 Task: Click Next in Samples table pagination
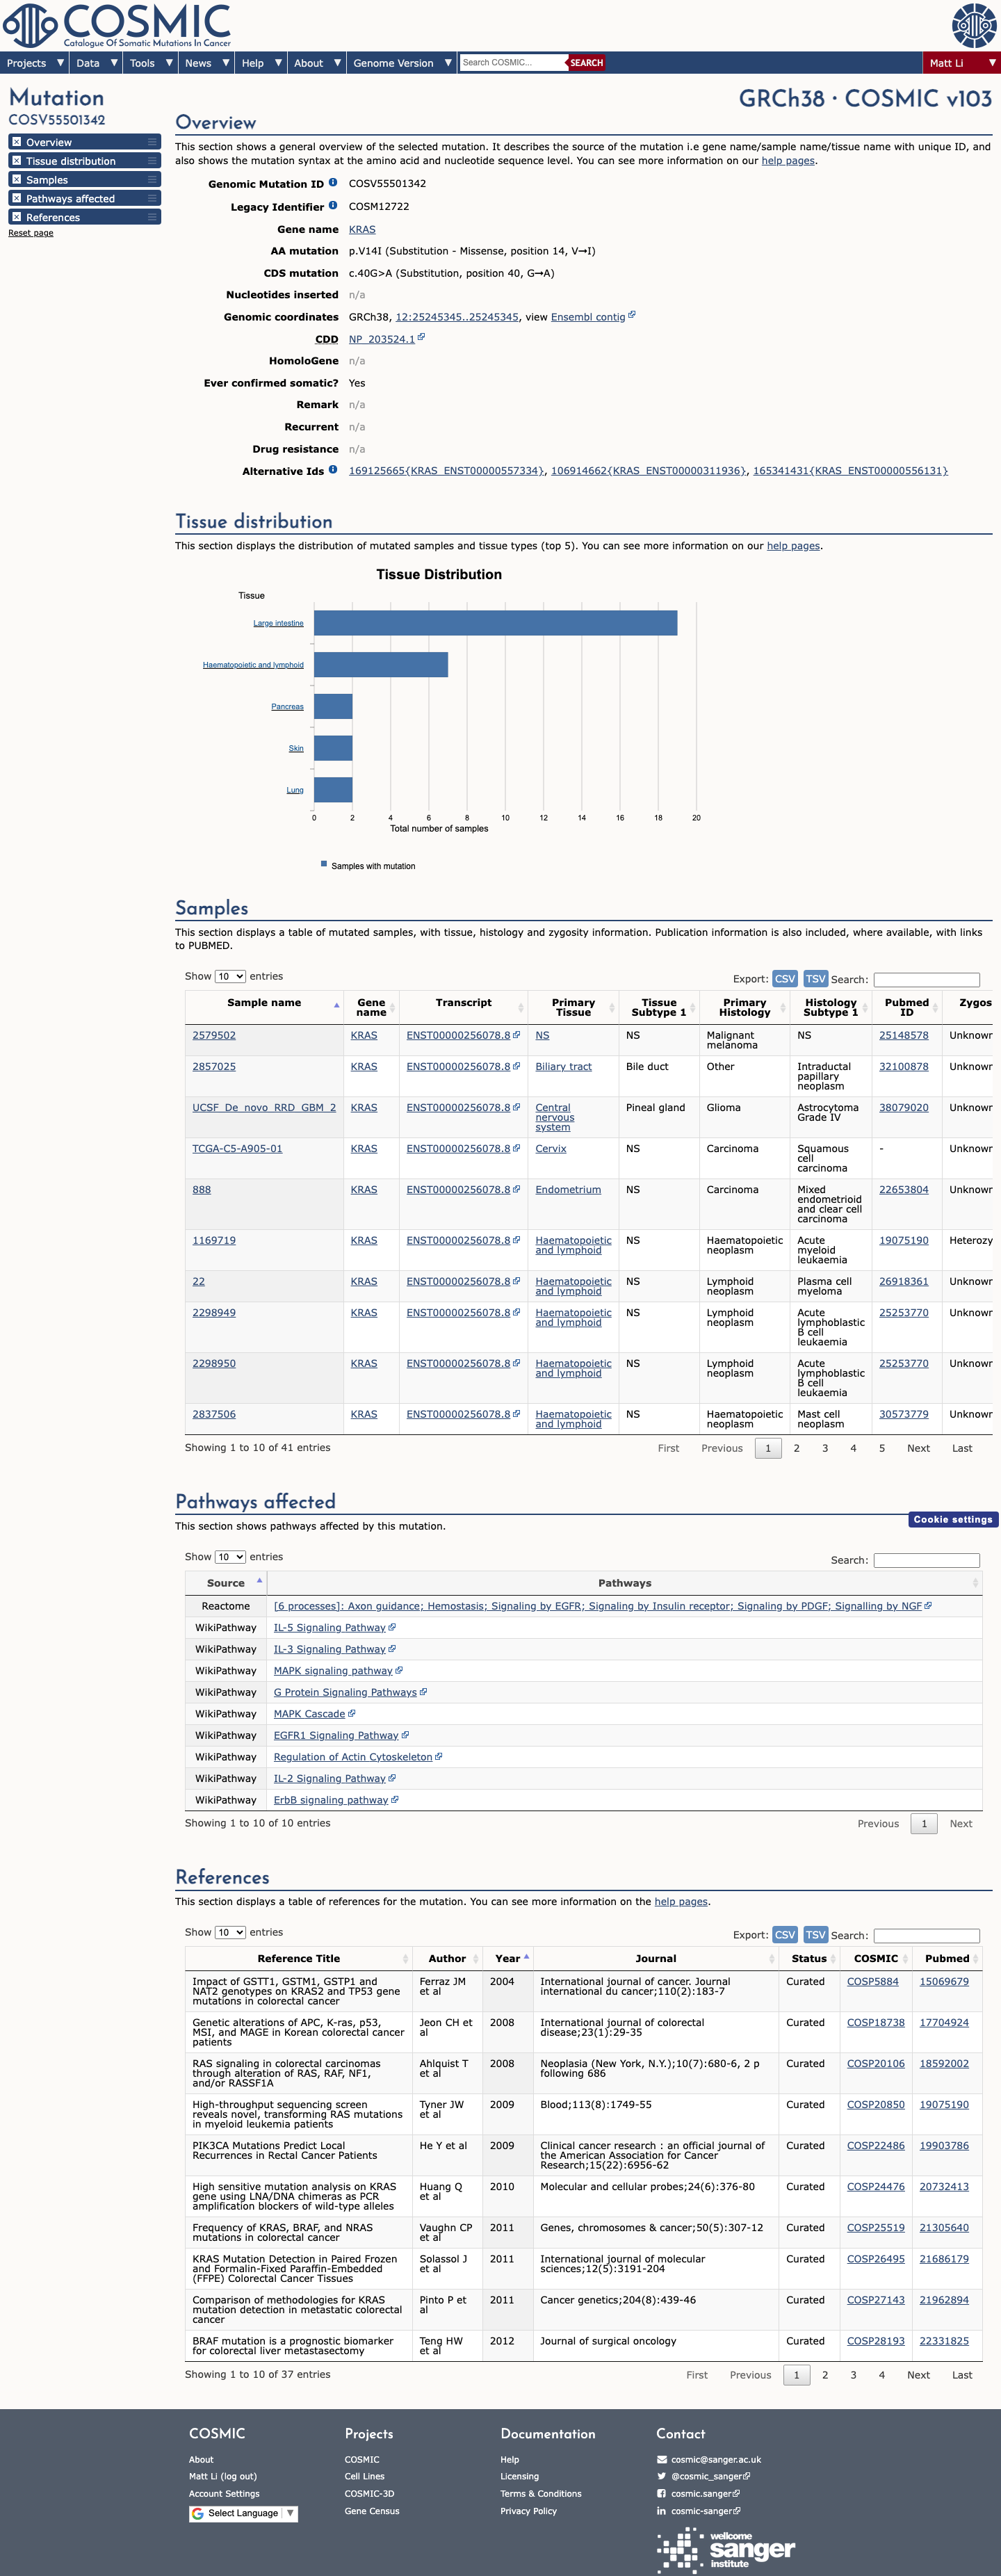(x=918, y=1449)
